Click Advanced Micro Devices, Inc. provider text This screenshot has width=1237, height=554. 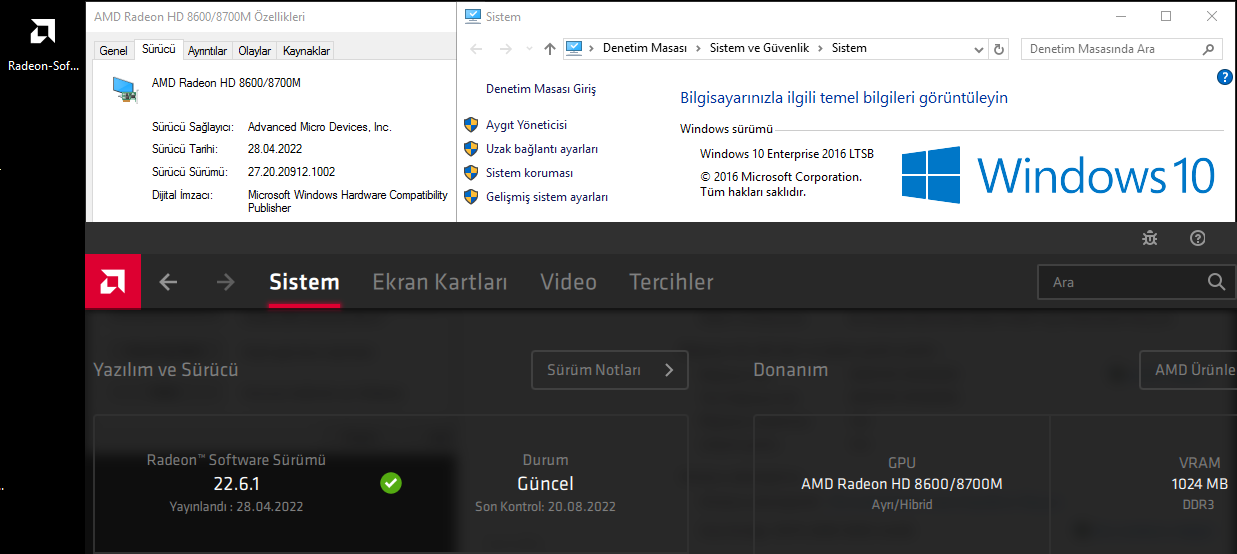click(319, 127)
